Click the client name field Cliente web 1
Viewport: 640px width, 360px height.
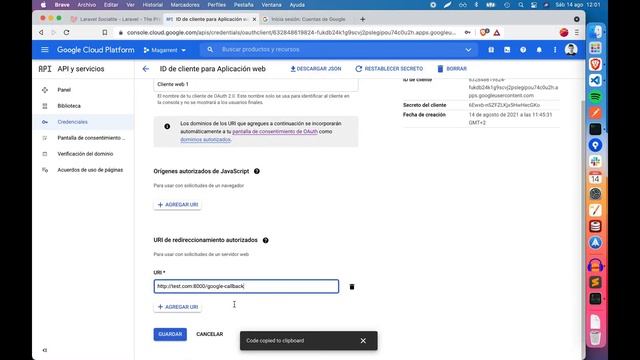[x=256, y=84]
